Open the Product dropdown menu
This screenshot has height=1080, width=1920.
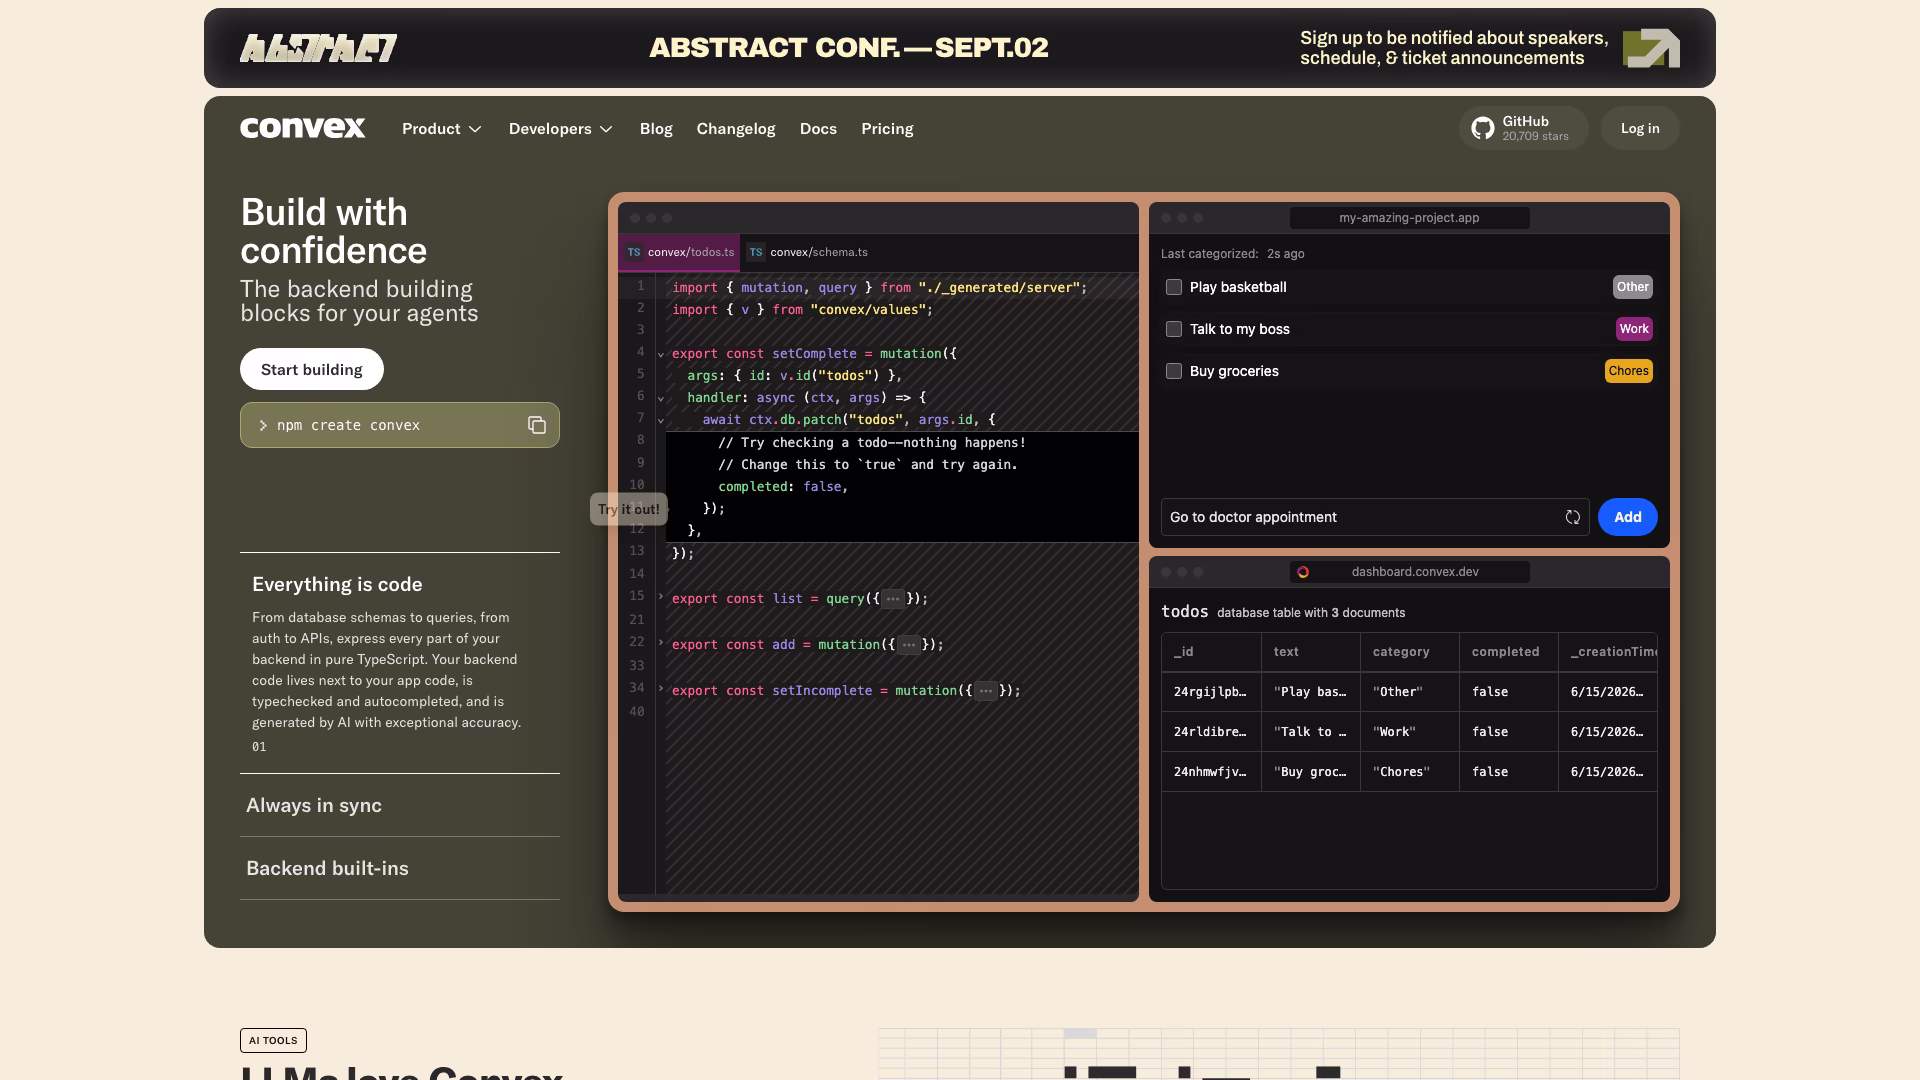click(442, 129)
